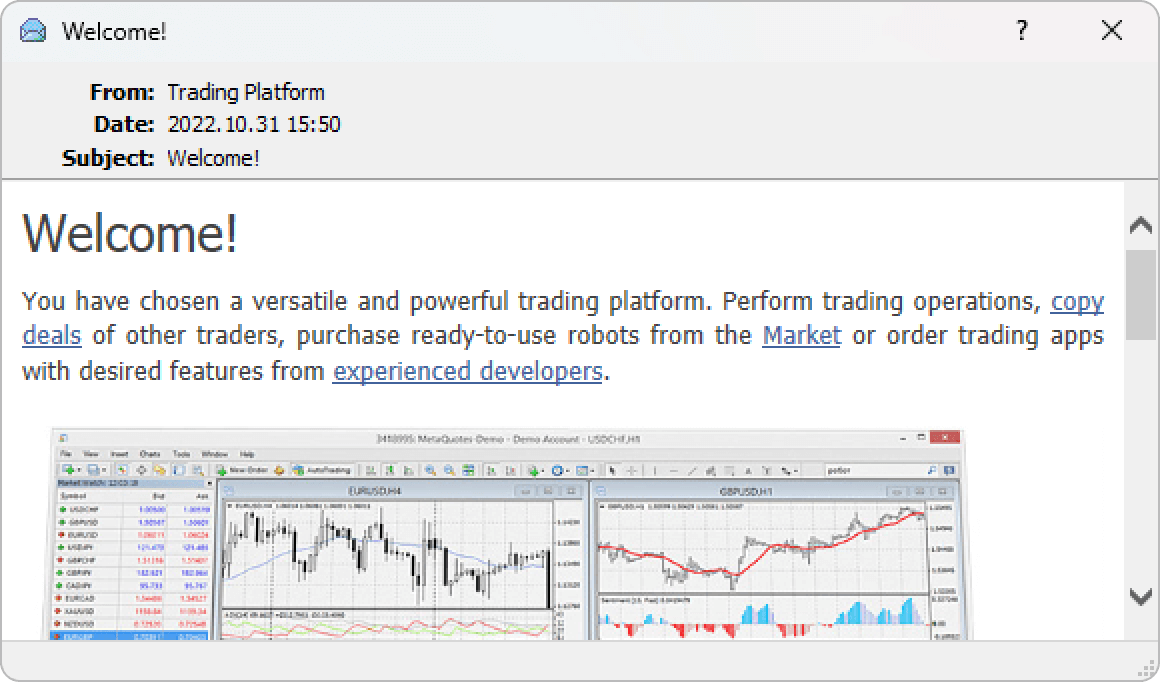1160x682 pixels.
Task: Click the File menu in embedded screenshot
Action: point(66,454)
